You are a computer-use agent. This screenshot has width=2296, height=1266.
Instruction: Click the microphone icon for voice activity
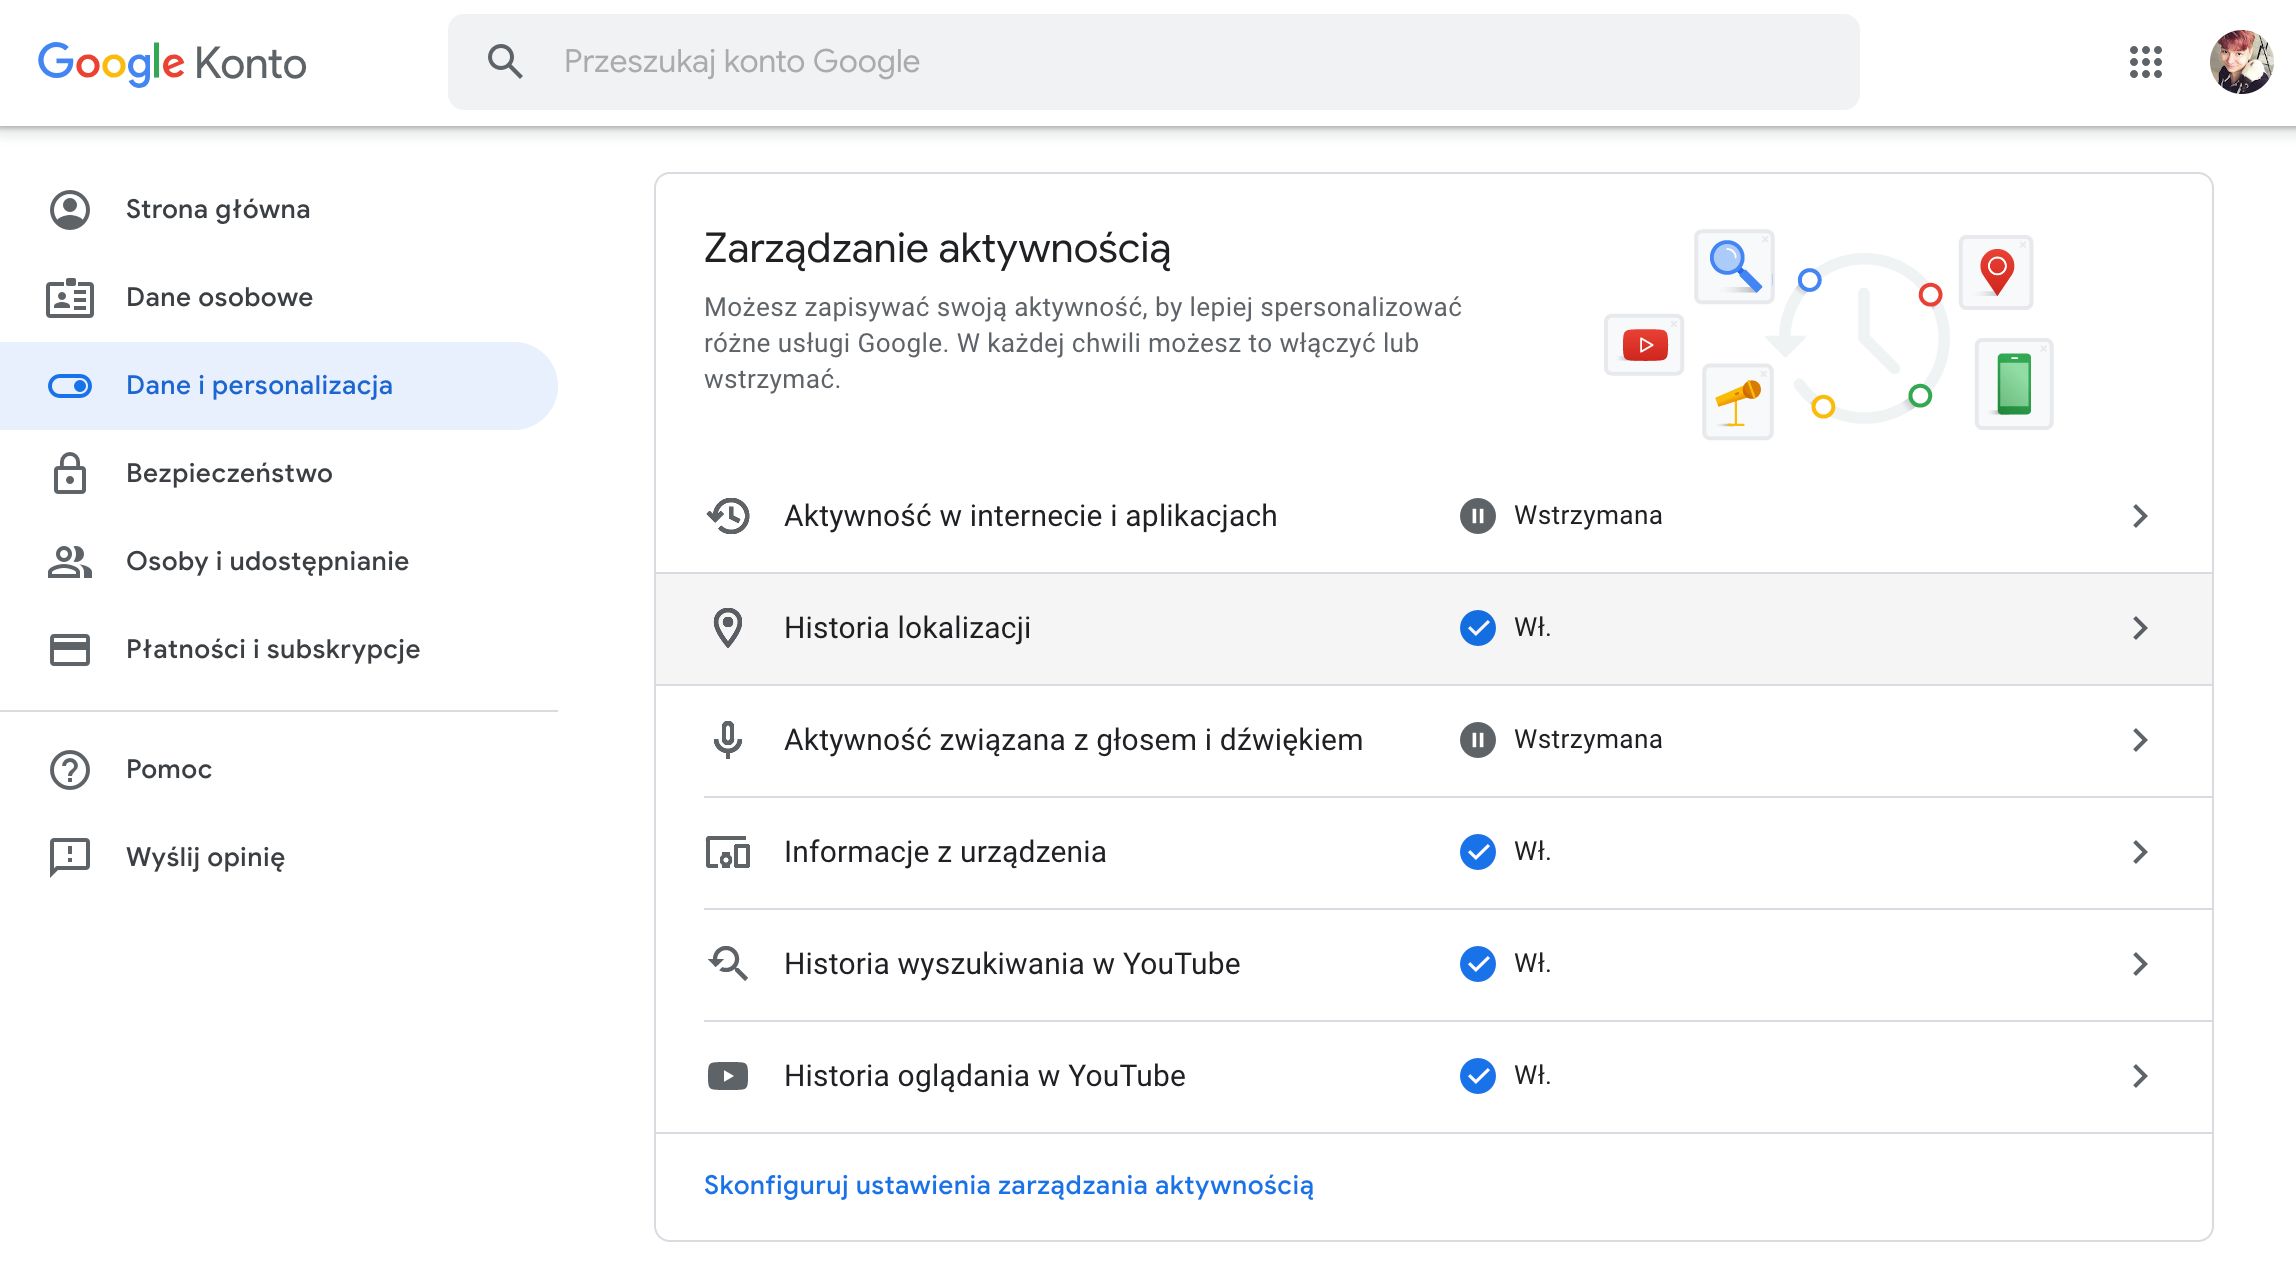pyautogui.click(x=728, y=740)
